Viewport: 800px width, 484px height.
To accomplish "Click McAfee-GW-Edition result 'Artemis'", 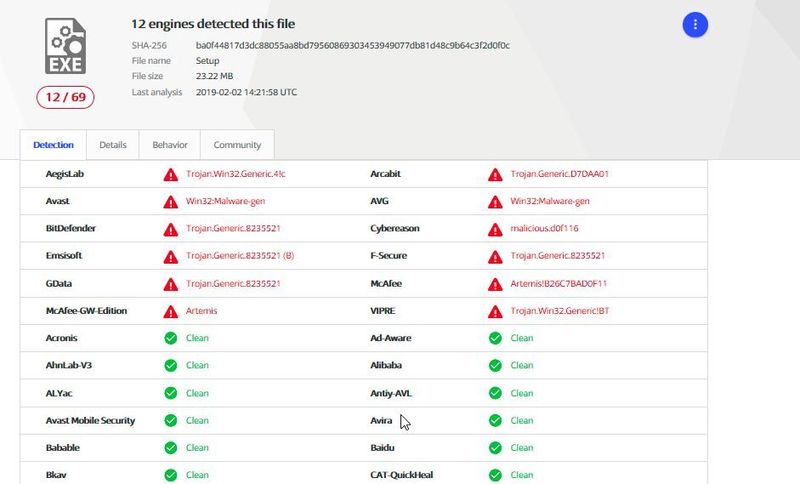I will [x=201, y=311].
